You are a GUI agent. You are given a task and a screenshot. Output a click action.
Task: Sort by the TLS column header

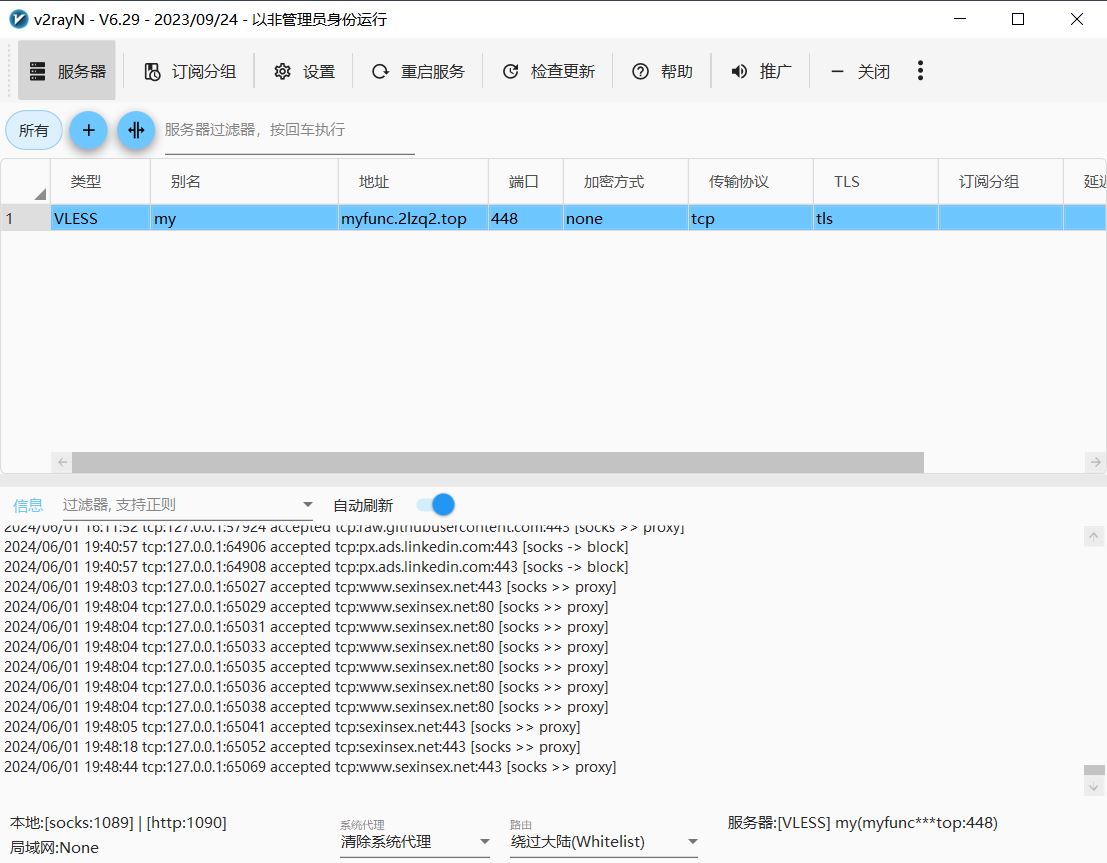(x=876, y=181)
